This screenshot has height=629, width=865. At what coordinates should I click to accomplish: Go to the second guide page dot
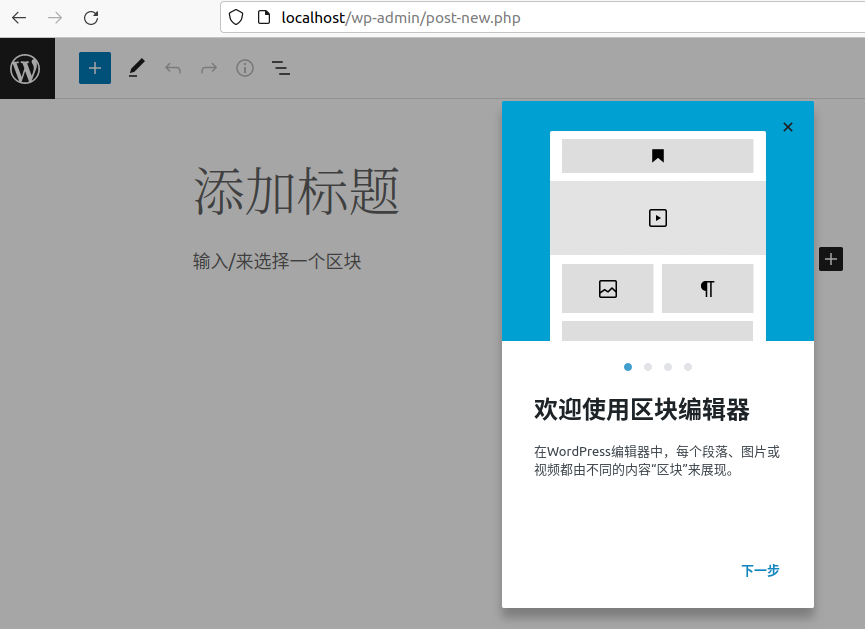pyautogui.click(x=648, y=367)
